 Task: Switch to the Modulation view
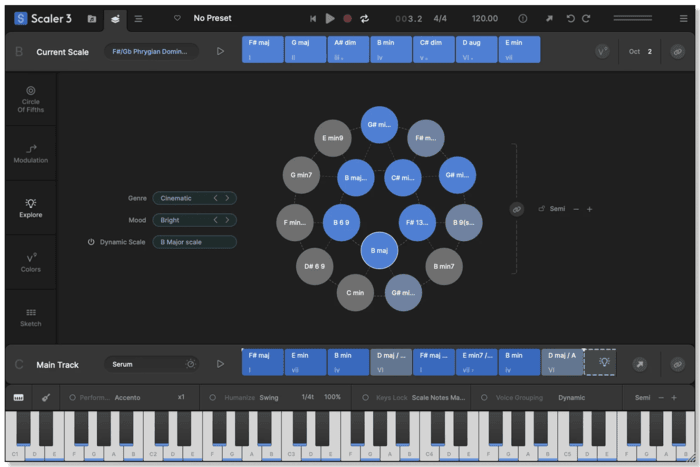tap(31, 152)
